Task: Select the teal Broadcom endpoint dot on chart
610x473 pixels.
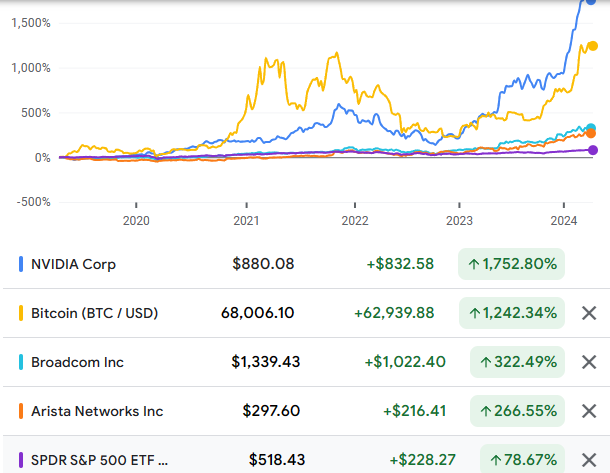Action: click(591, 128)
